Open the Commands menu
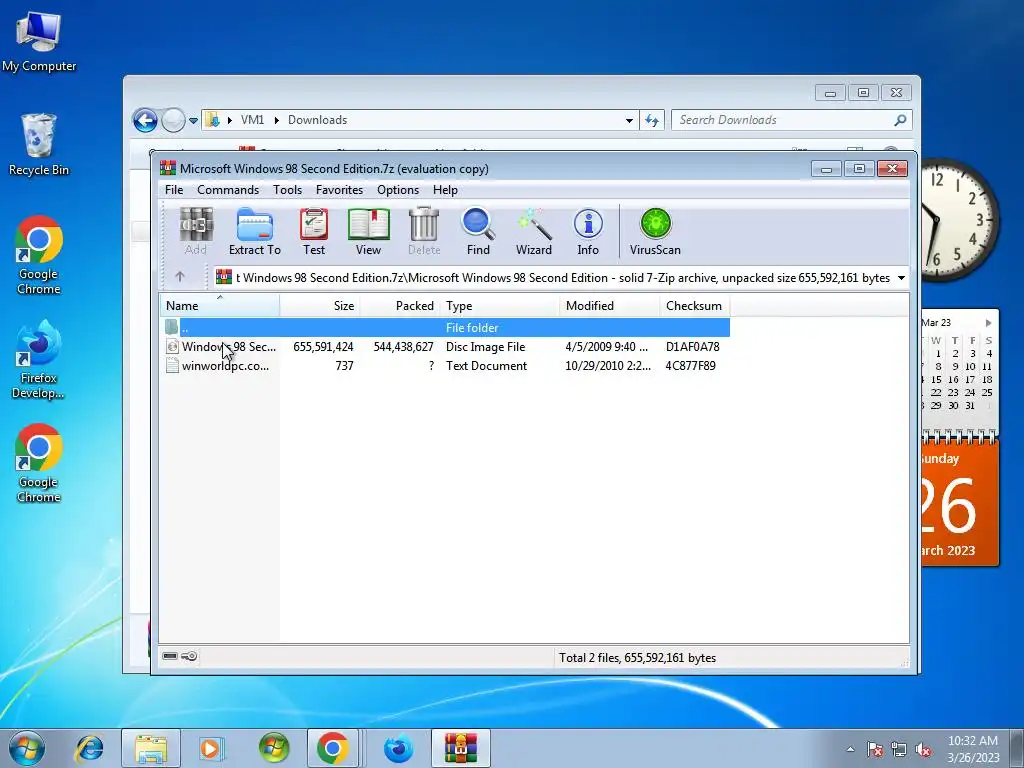 [228, 190]
